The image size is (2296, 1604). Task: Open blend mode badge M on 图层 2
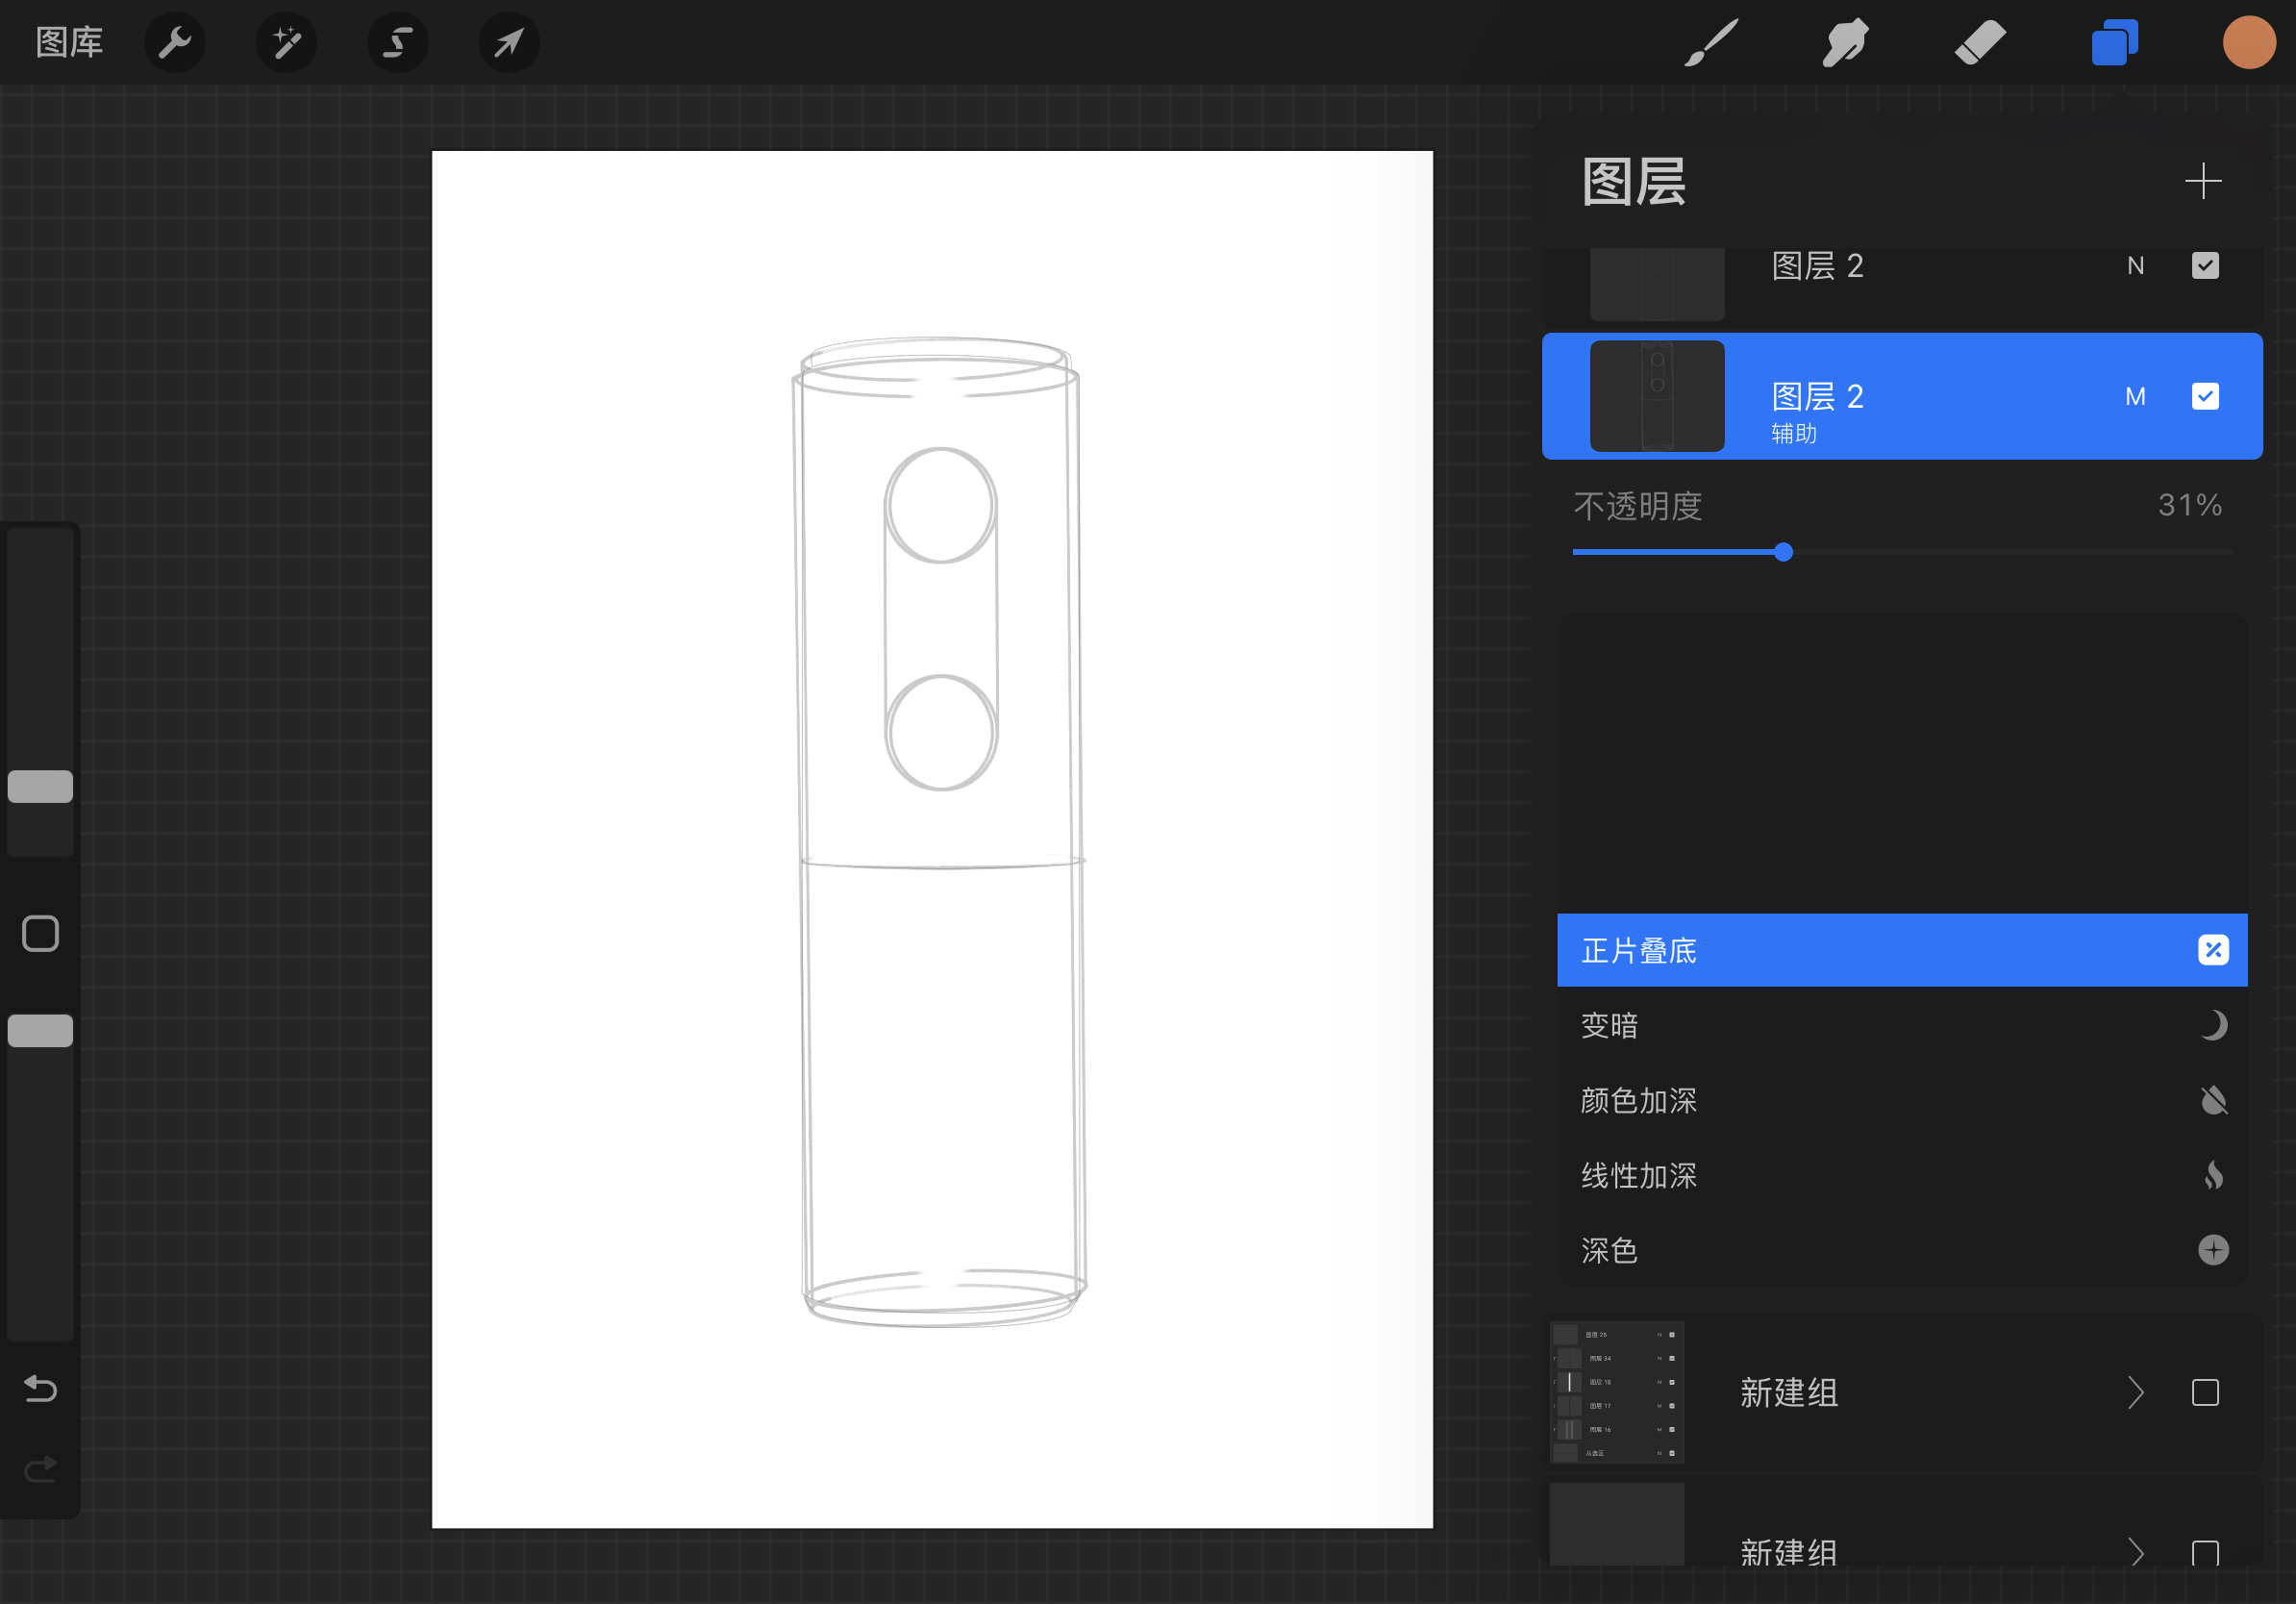(2136, 396)
